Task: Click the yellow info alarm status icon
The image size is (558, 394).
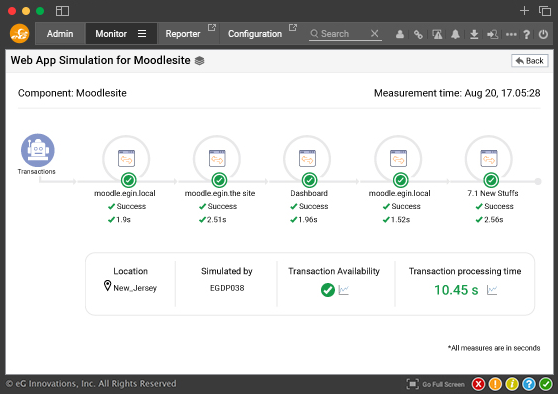Action: click(x=512, y=384)
